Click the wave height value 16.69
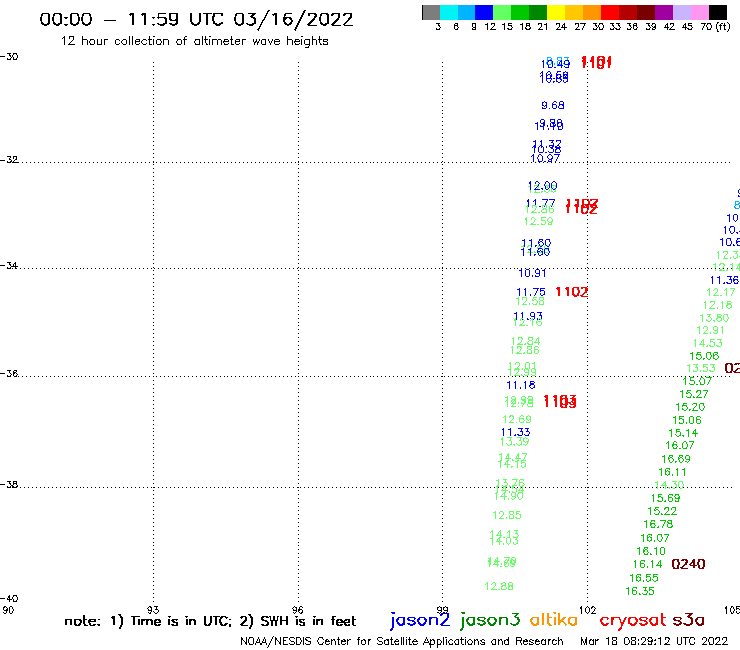The width and height of the screenshot is (740, 650). click(676, 459)
